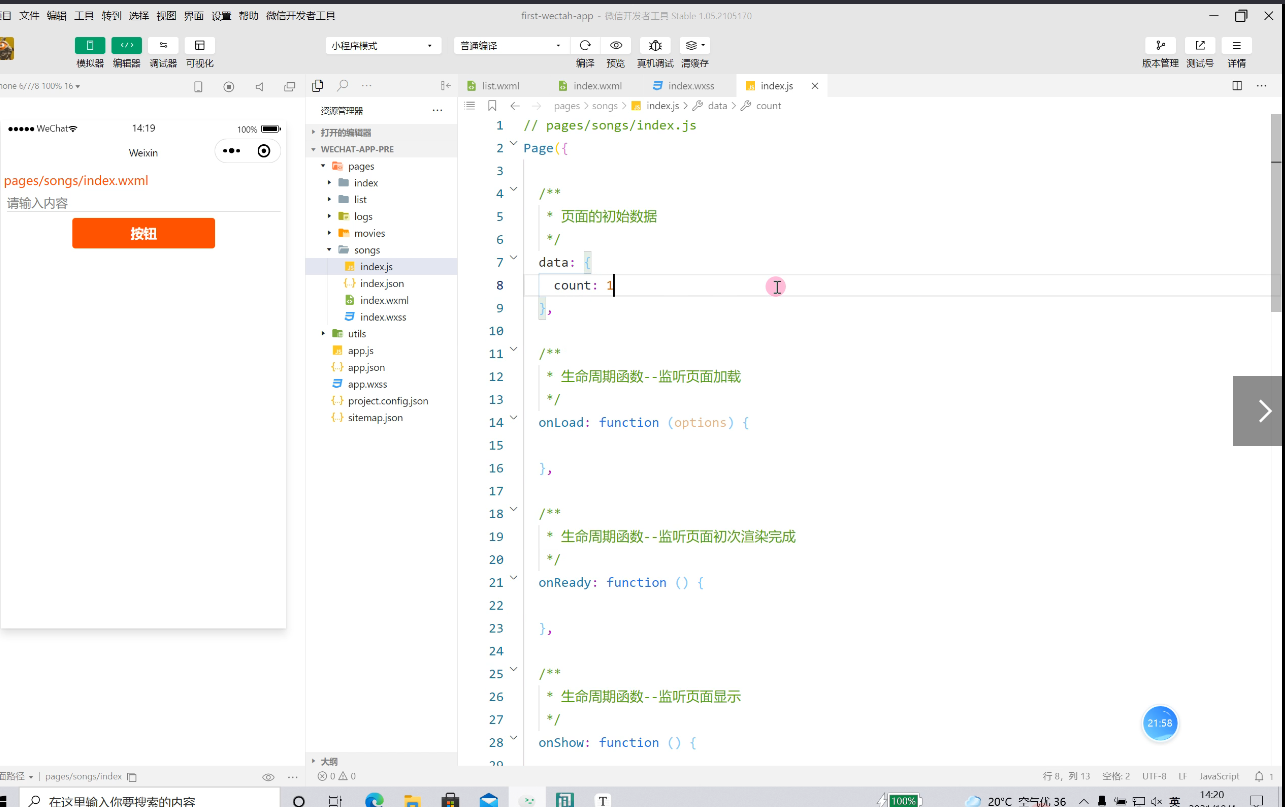Open the 帮助 menu

pyautogui.click(x=248, y=16)
